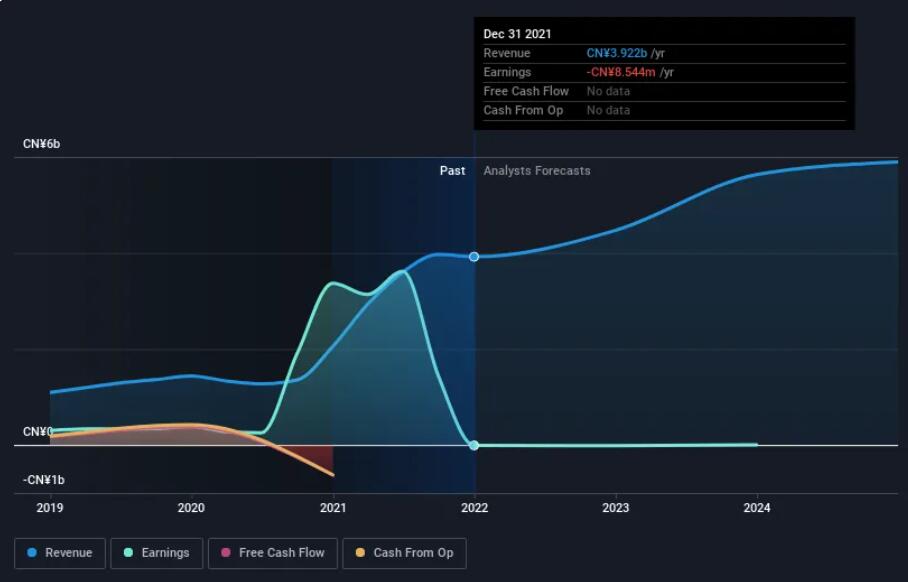Select the 2019 label on the x-axis
Screen dimensions: 908x582
pyautogui.click(x=50, y=508)
